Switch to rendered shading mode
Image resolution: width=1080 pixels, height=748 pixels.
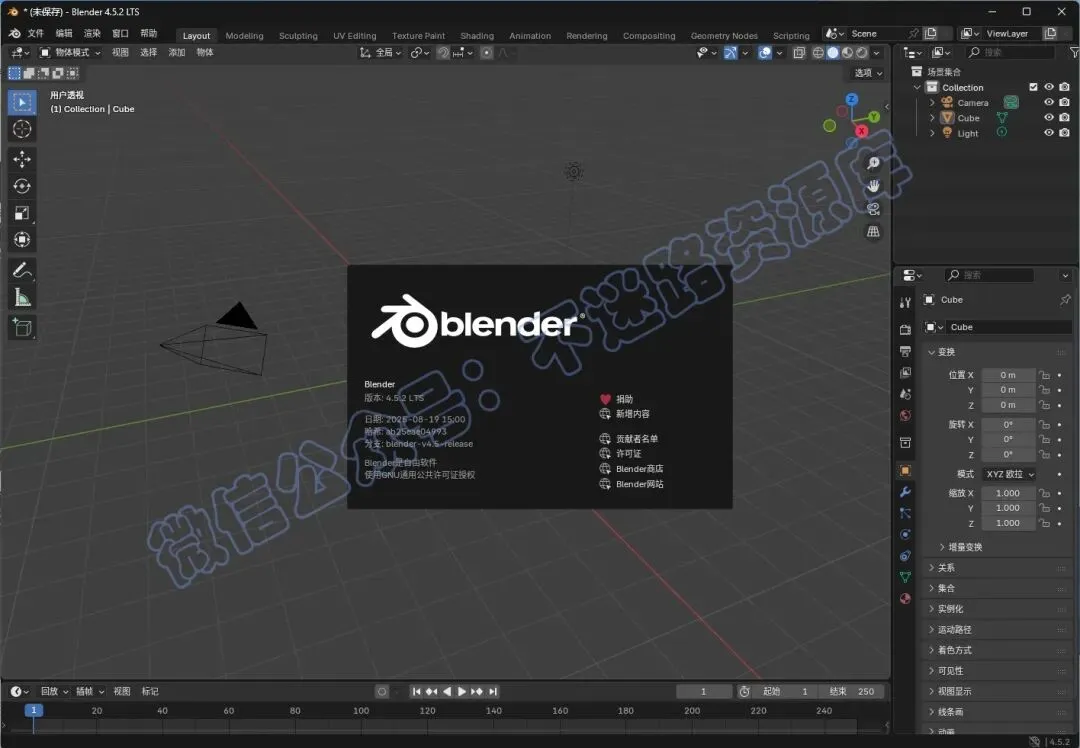coord(862,52)
